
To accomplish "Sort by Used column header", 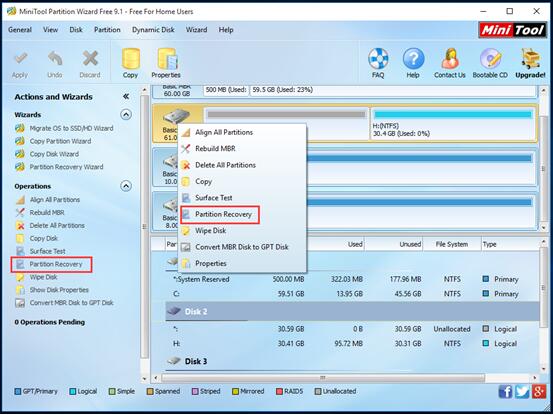I will pyautogui.click(x=336, y=244).
